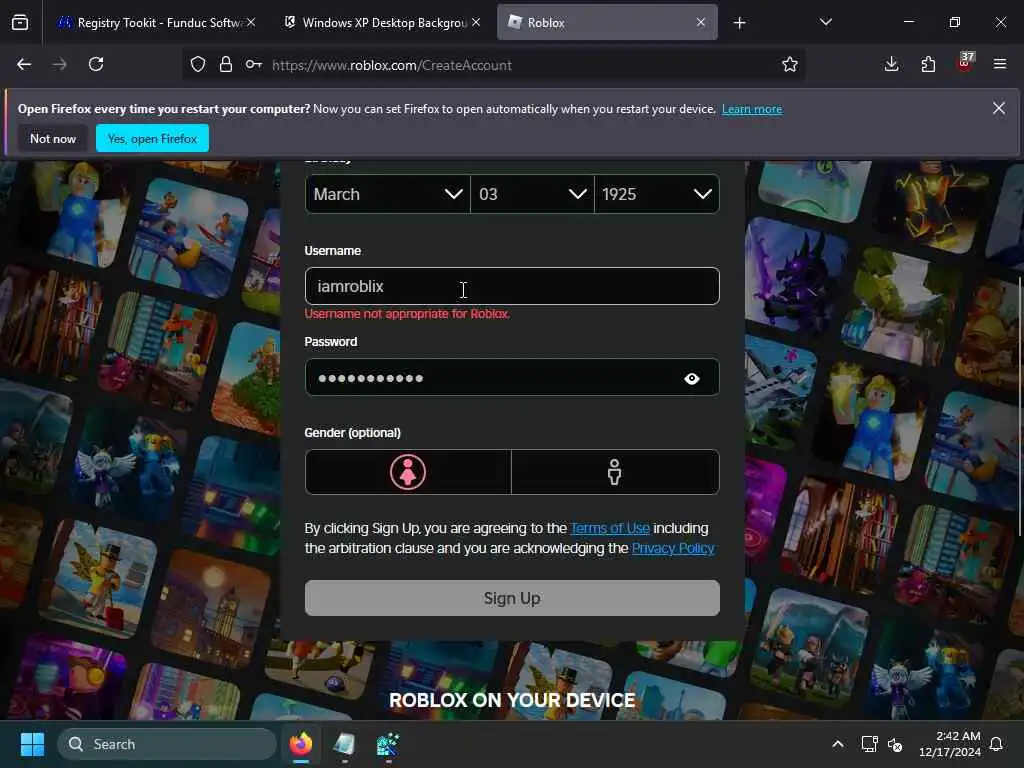Viewport: 1024px width, 768px height.
Task: Open Firefox application hamburger menu
Action: point(1000,65)
